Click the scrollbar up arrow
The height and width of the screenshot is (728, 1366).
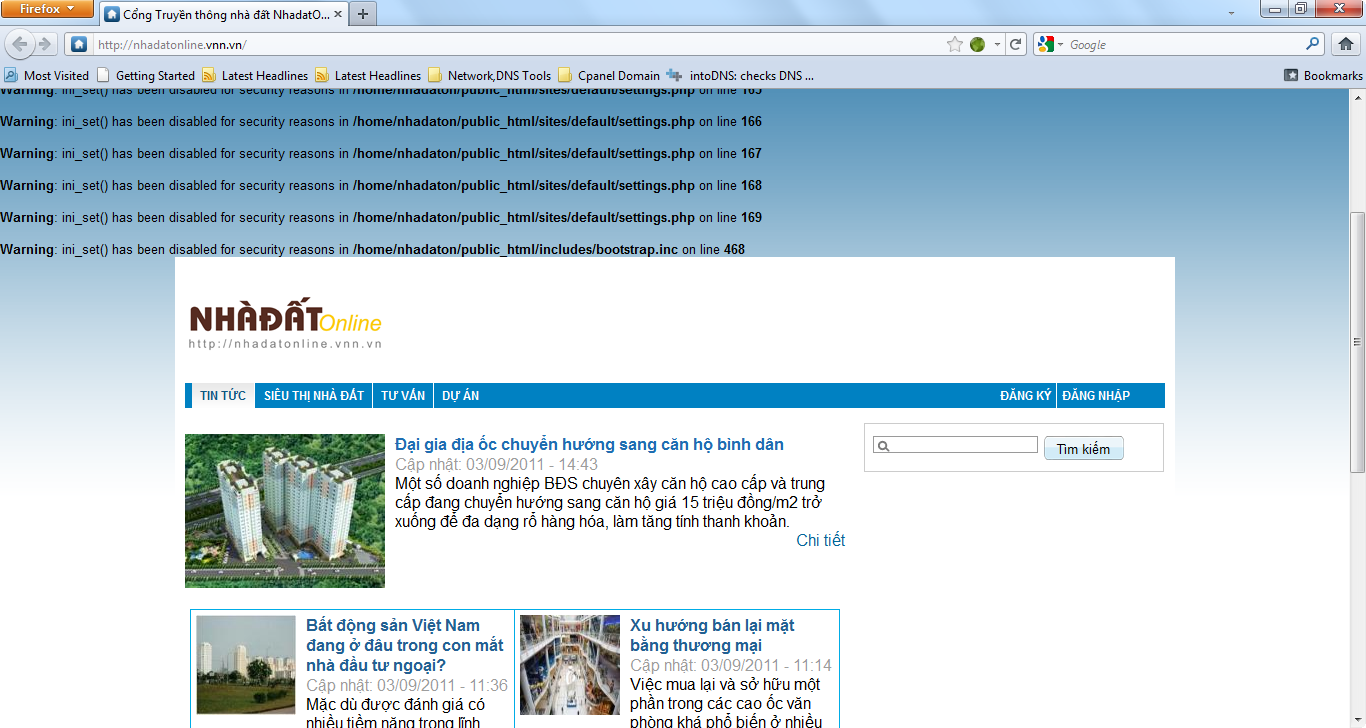tap(1357, 97)
